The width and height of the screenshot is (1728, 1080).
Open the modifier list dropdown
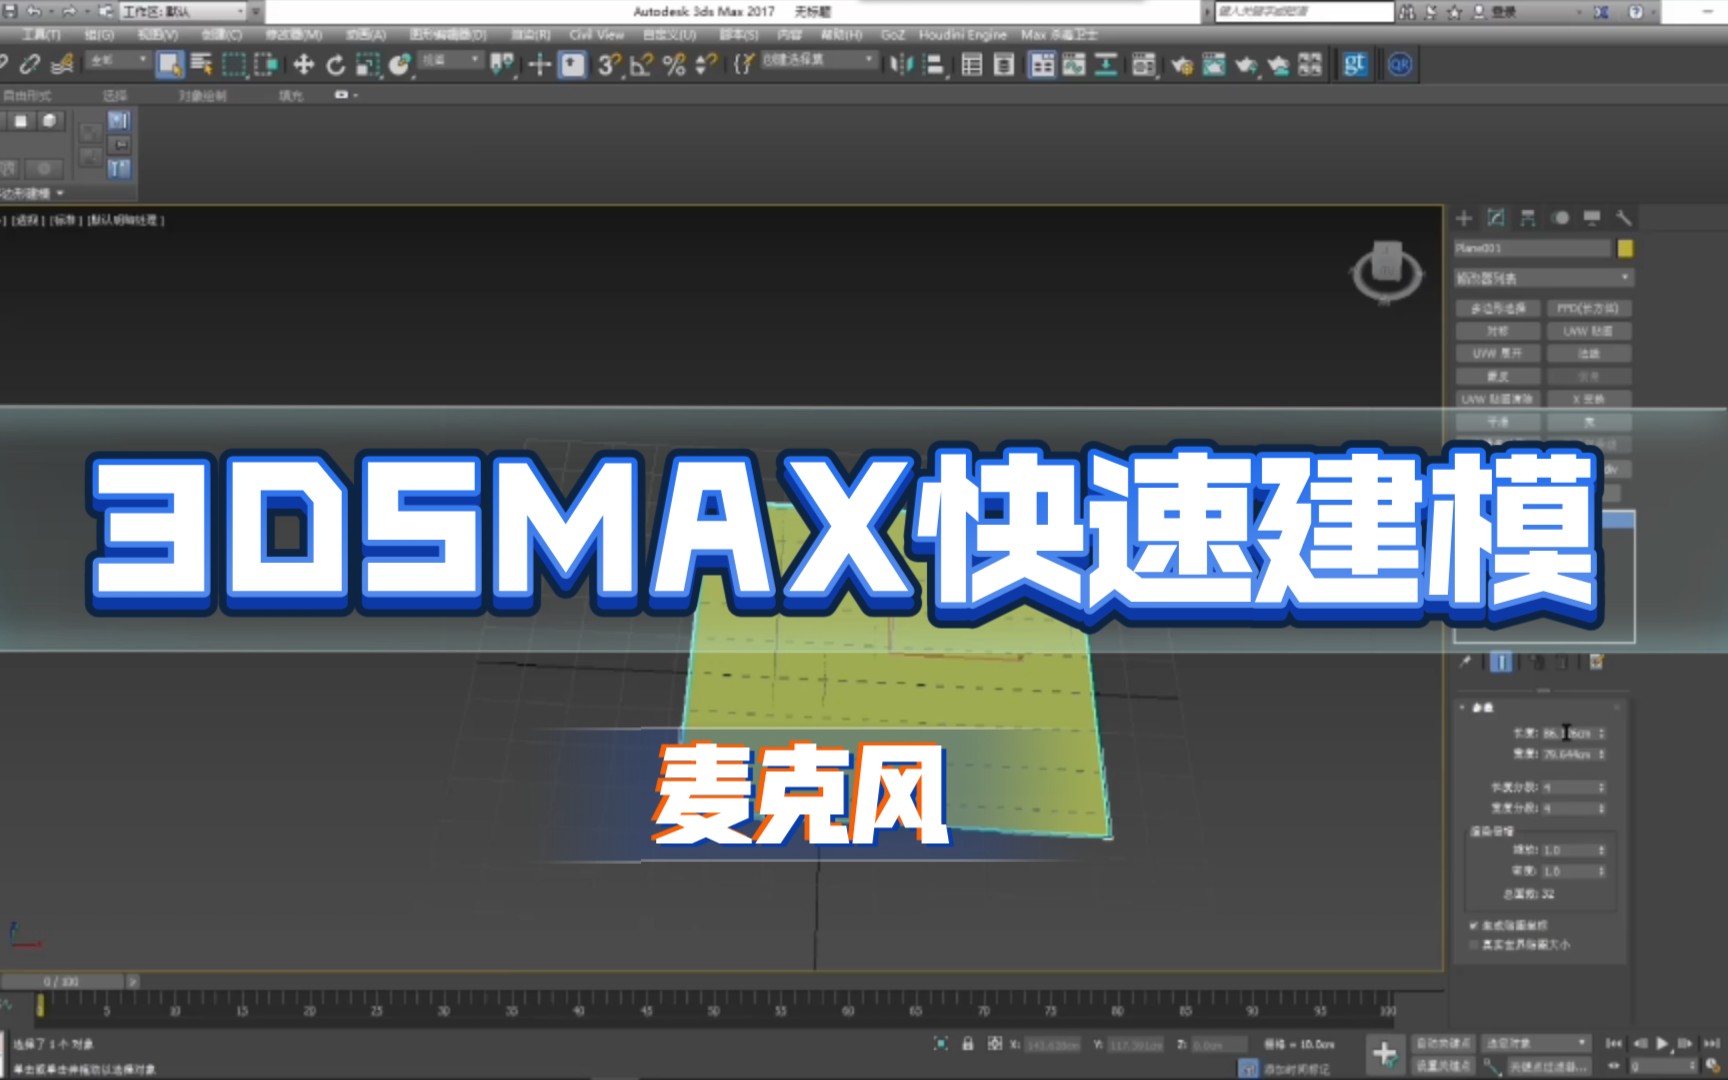[x=1543, y=278]
